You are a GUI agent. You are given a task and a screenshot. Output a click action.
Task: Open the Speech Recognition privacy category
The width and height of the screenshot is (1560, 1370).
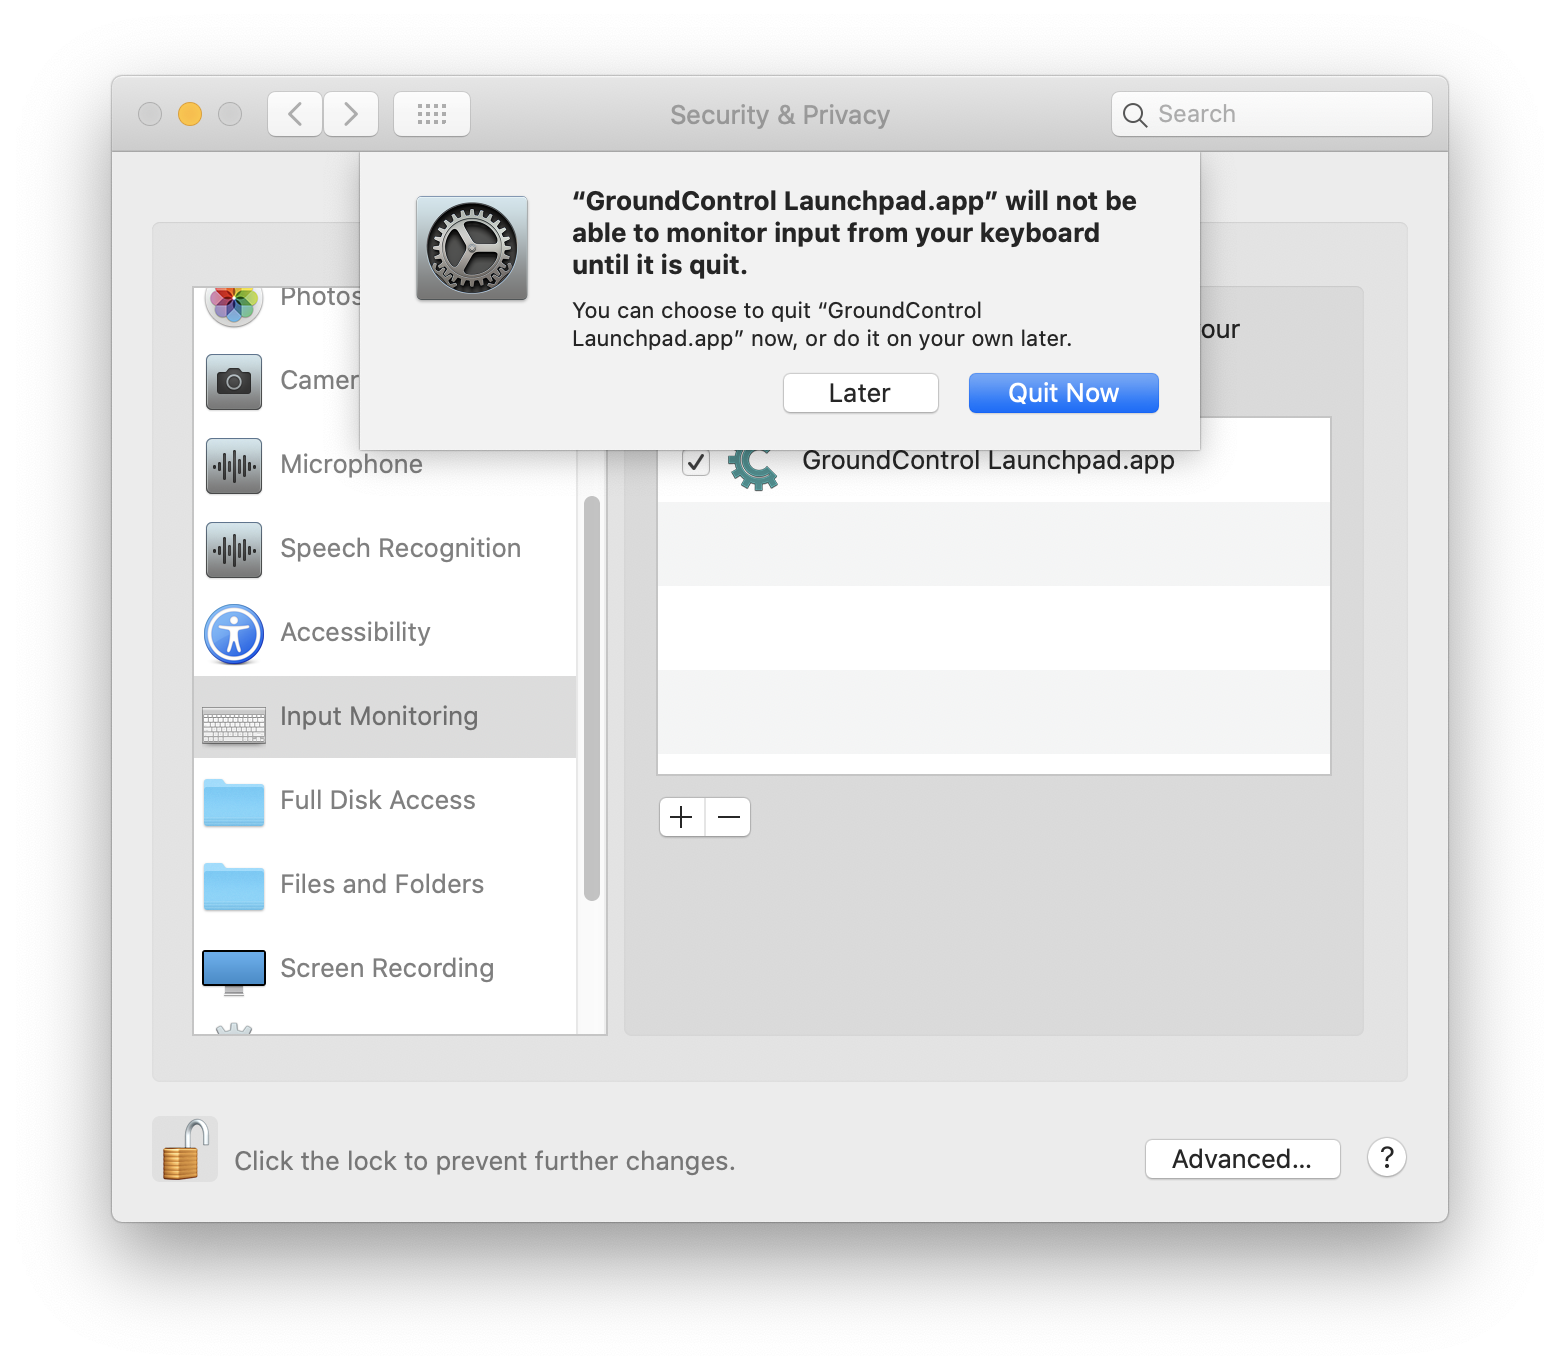point(385,549)
